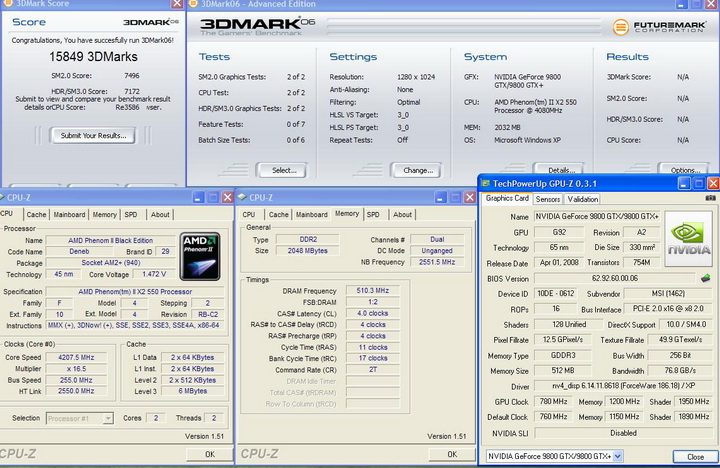
Task: Click the HT Link value 2550.0 MHz
Action: point(76,391)
